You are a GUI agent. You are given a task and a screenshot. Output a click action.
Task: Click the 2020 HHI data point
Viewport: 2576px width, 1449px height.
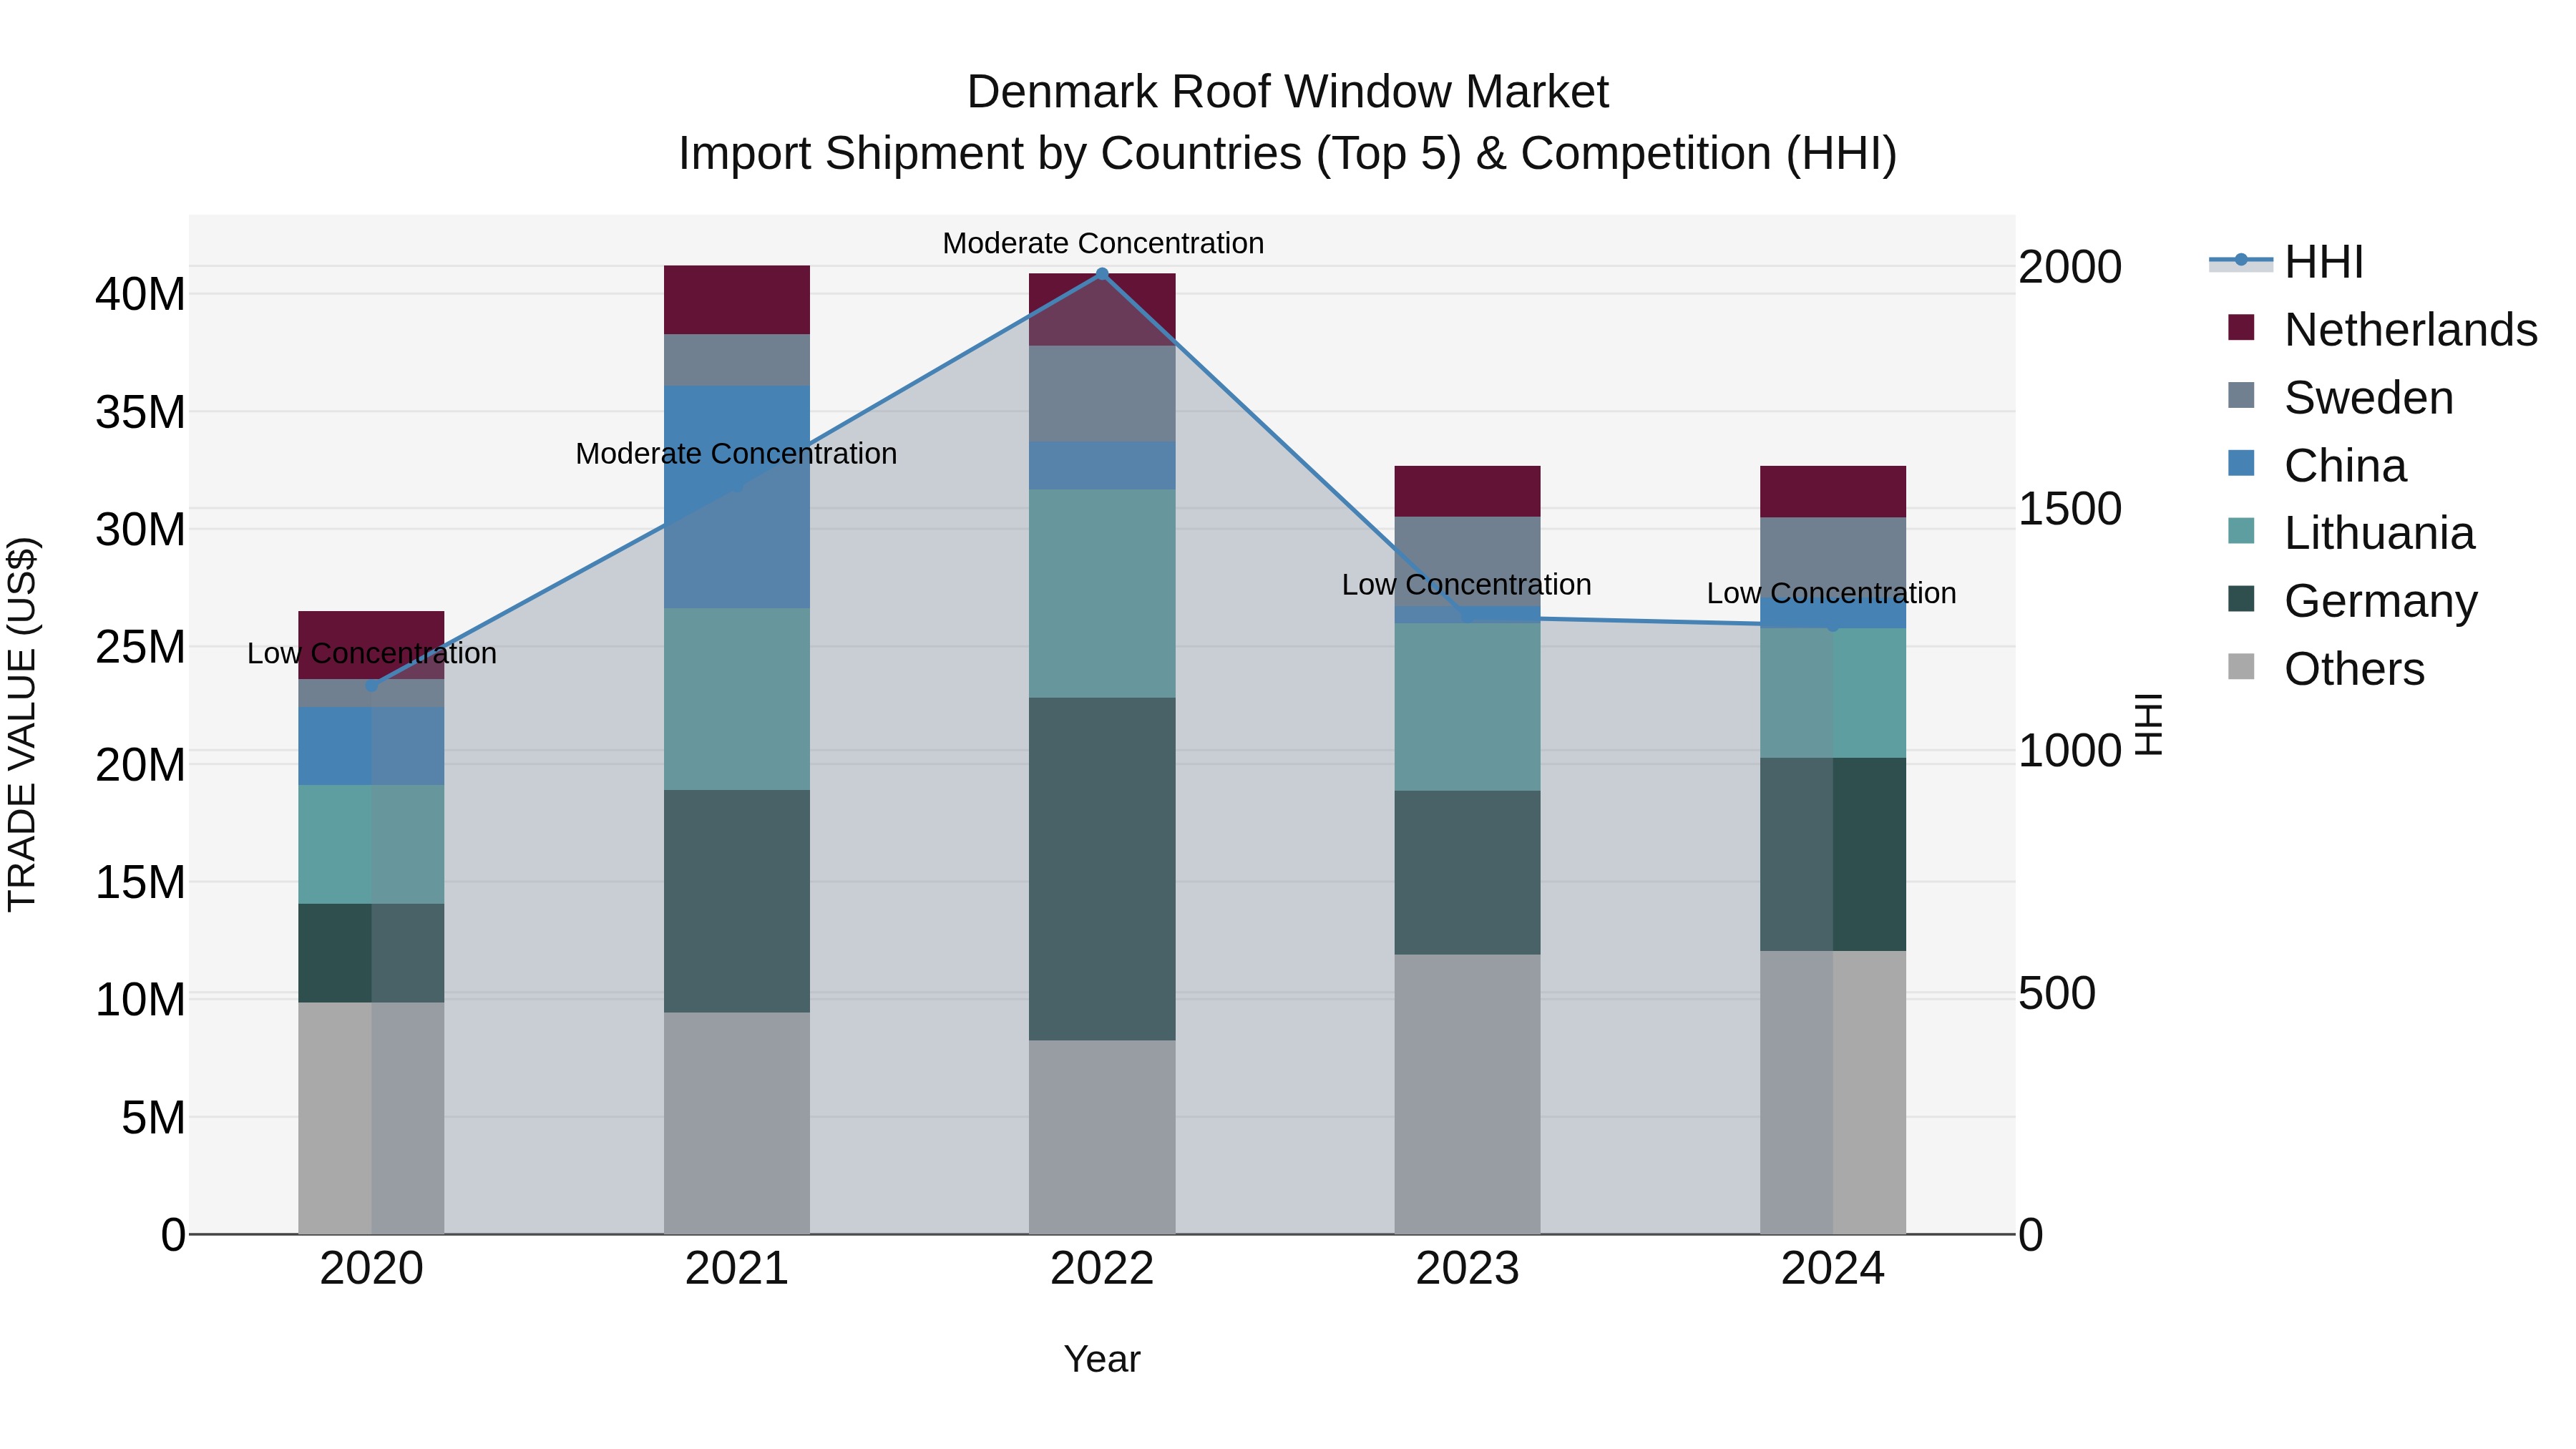click(x=371, y=686)
